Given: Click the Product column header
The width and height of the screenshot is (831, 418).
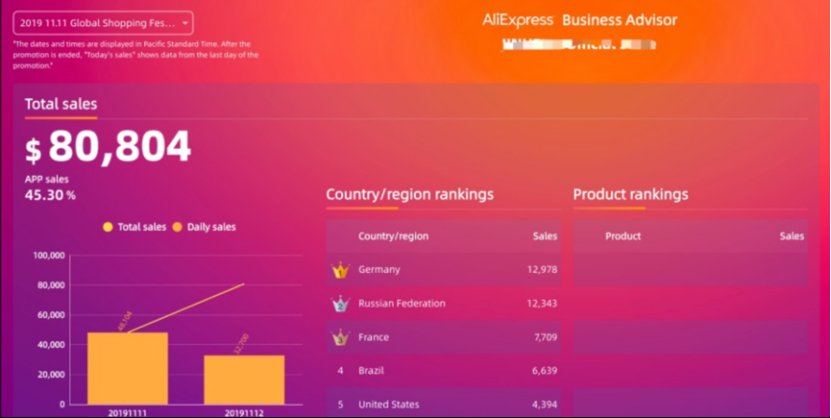Looking at the screenshot, I should coord(623,237).
